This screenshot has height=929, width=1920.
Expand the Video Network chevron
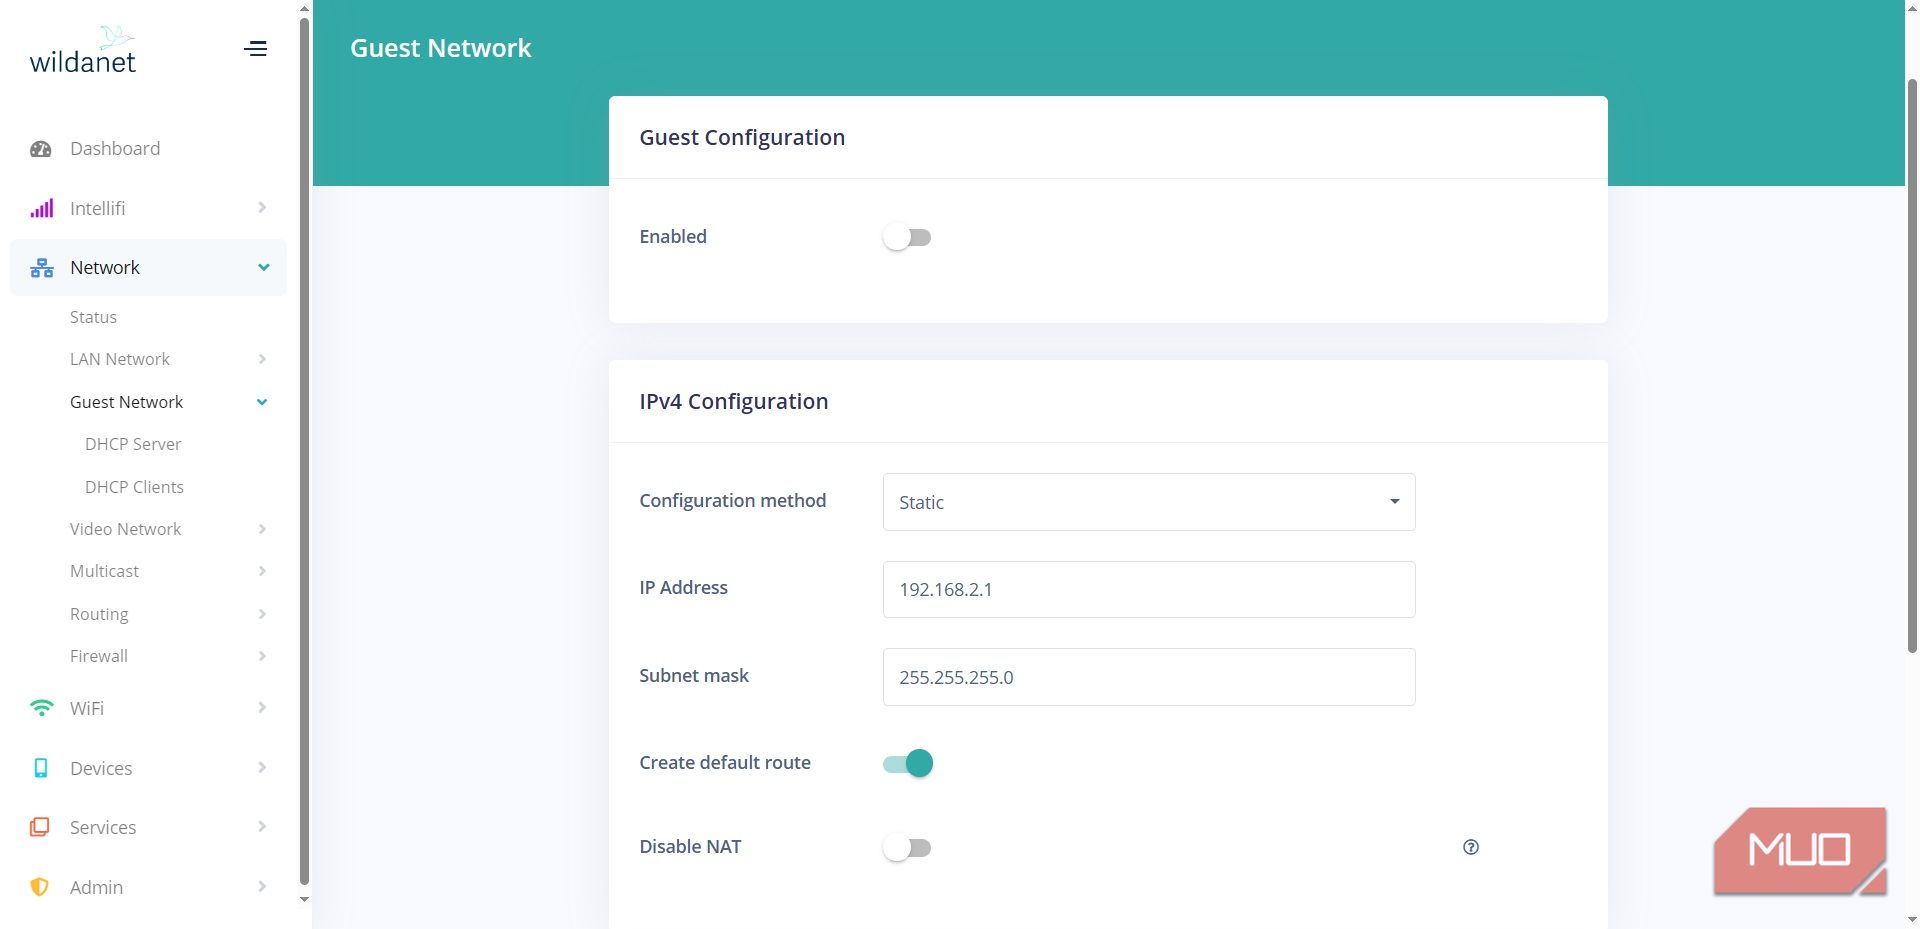[262, 529]
